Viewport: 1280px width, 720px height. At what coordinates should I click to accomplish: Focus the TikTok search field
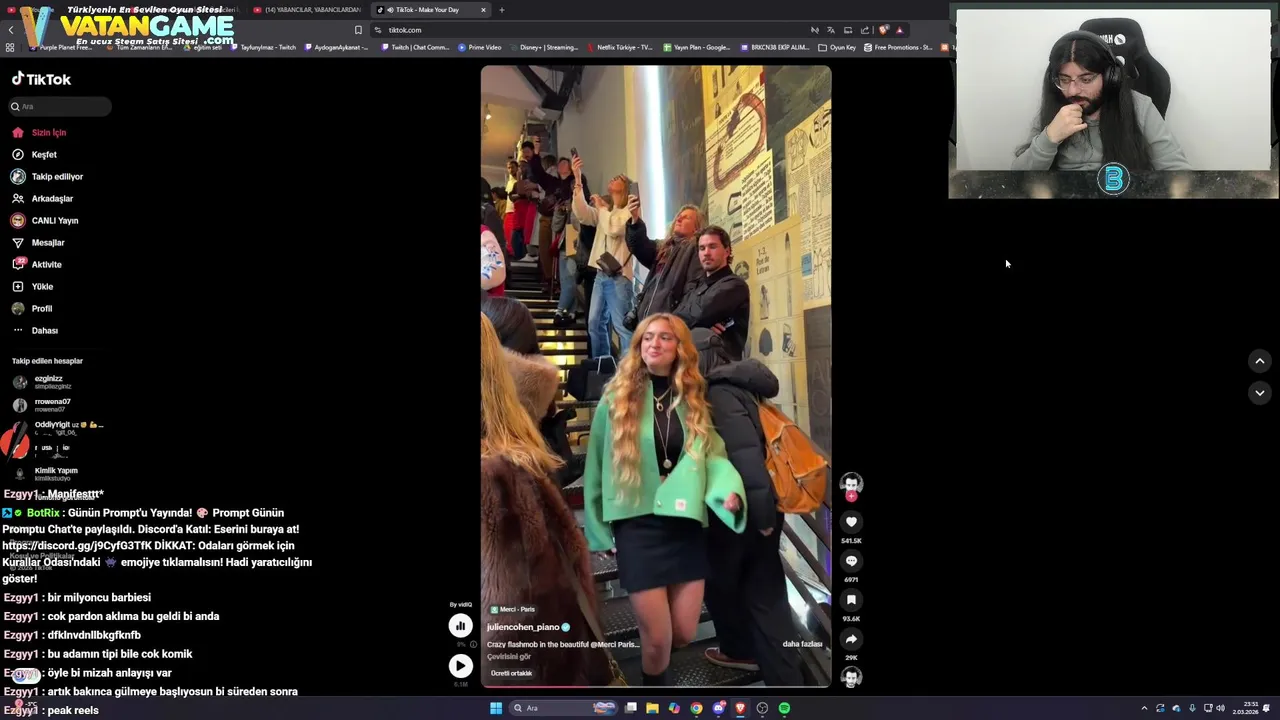(x=60, y=106)
